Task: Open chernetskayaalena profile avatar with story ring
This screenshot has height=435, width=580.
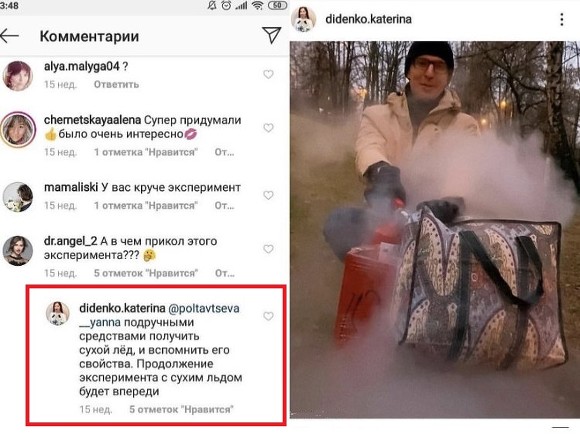Action: pos(18,130)
